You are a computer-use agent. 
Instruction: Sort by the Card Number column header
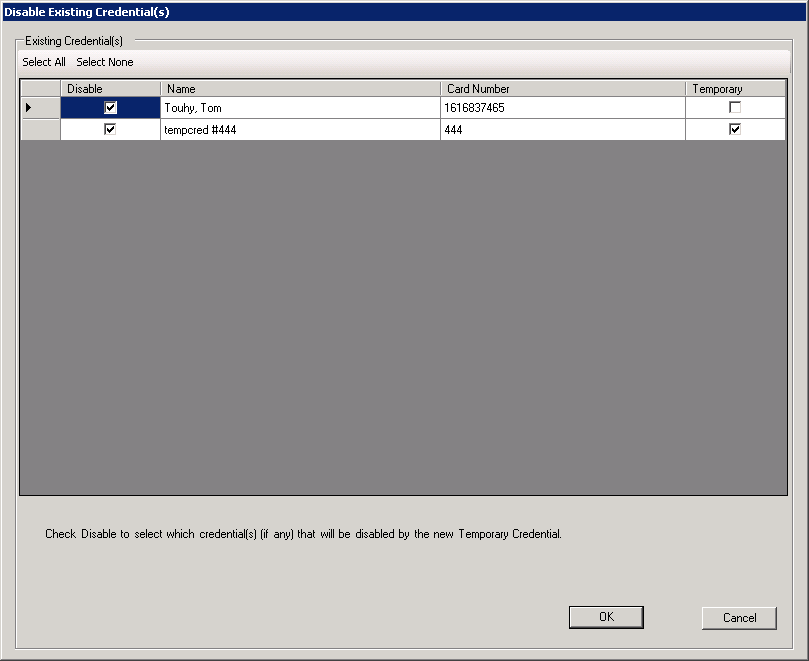(563, 89)
